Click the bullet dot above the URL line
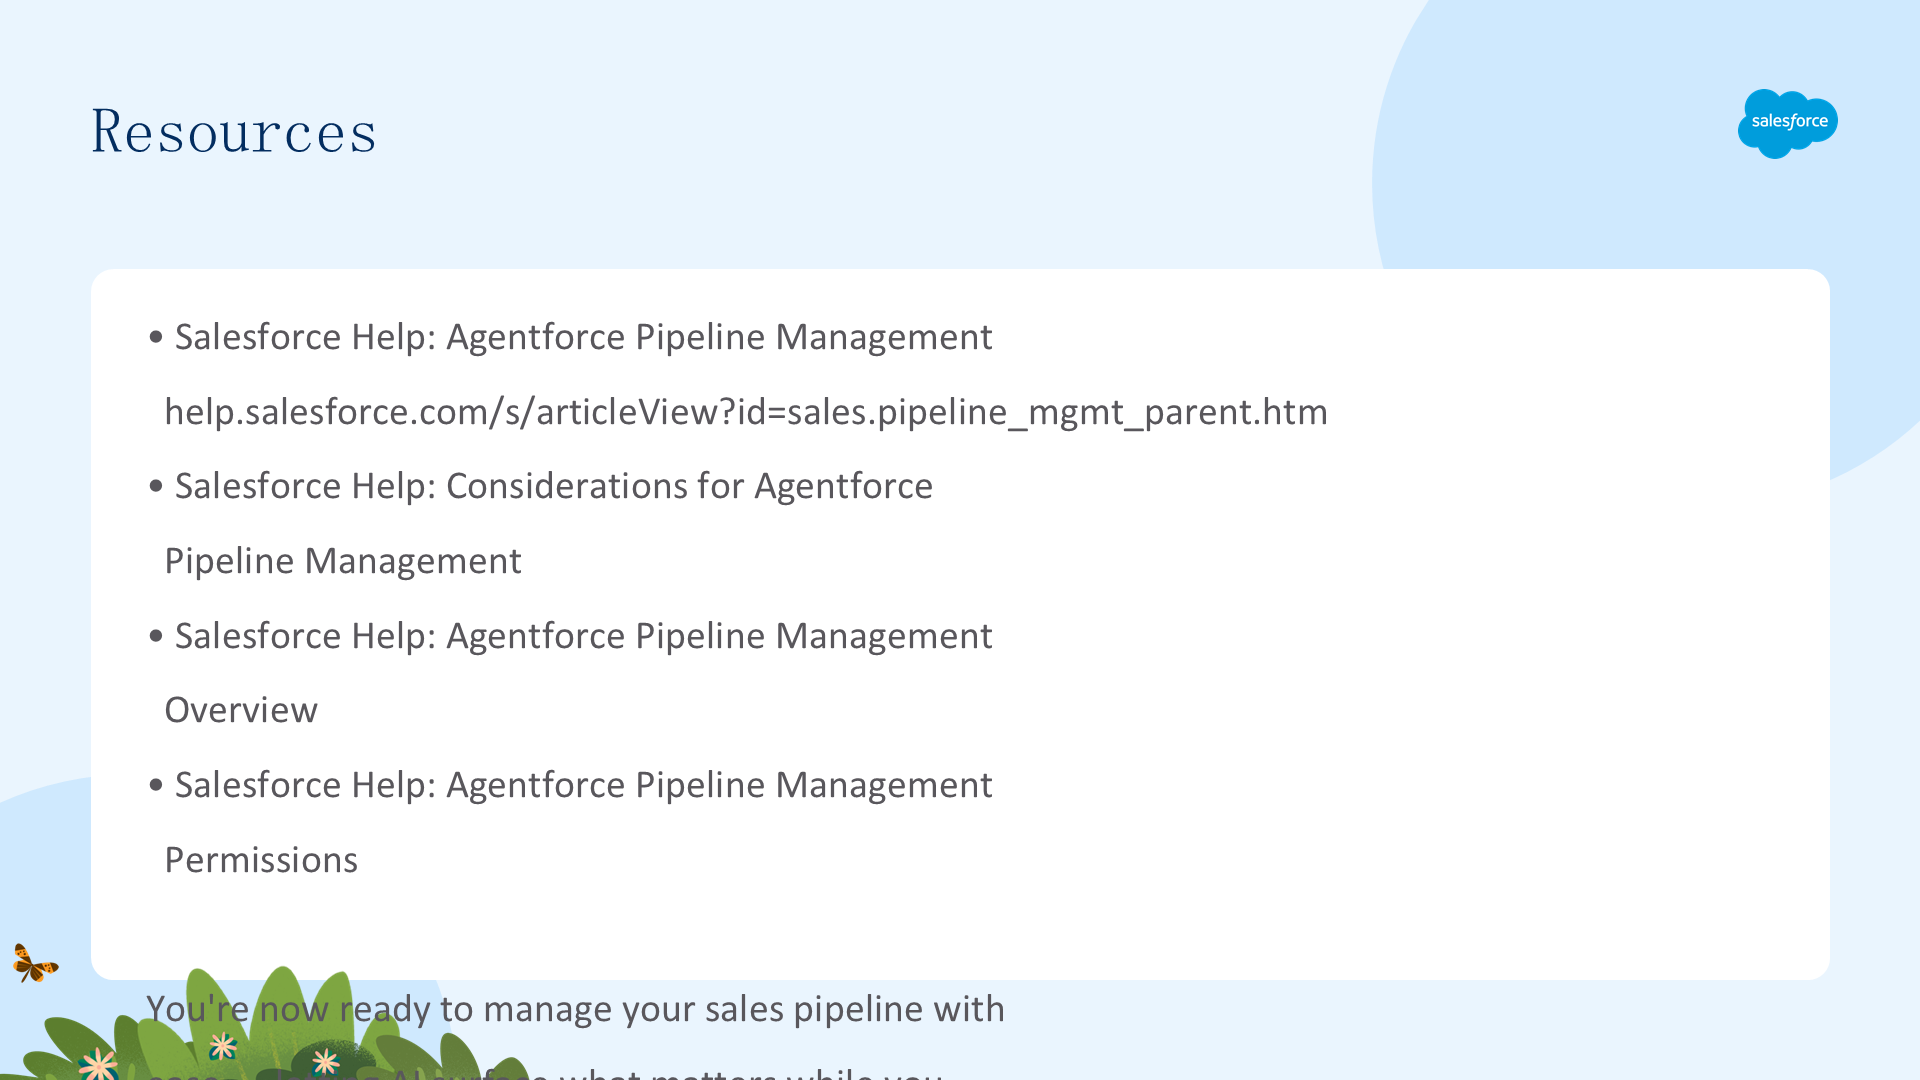Image resolution: width=1920 pixels, height=1080 pixels. tap(155, 337)
